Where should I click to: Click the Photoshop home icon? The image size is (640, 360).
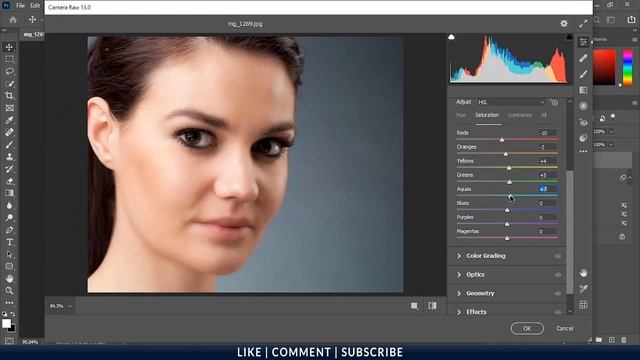(x=13, y=20)
